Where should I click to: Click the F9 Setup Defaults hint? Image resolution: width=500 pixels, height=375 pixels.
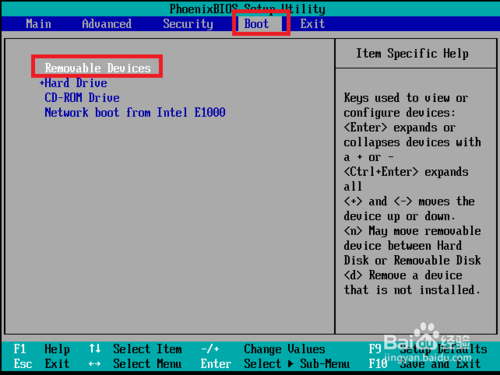pos(428,349)
